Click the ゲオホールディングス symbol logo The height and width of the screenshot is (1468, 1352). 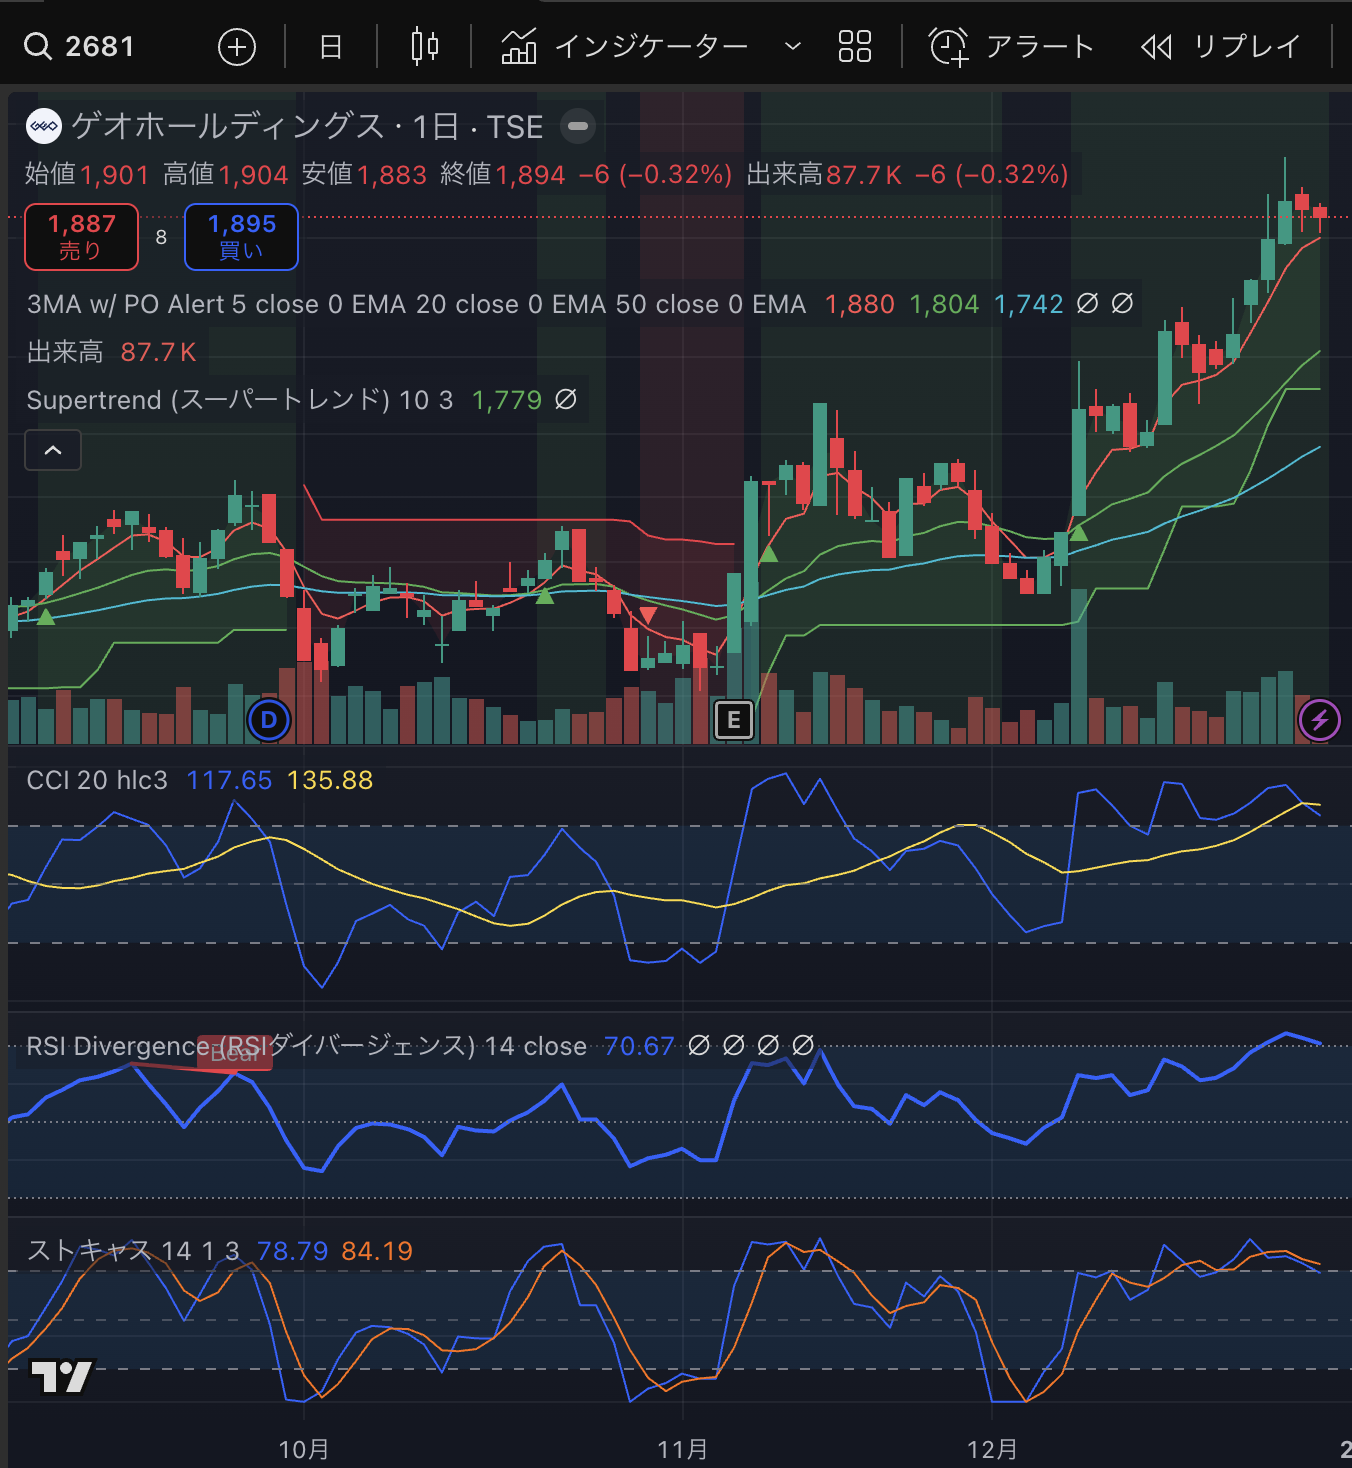pyautogui.click(x=44, y=126)
